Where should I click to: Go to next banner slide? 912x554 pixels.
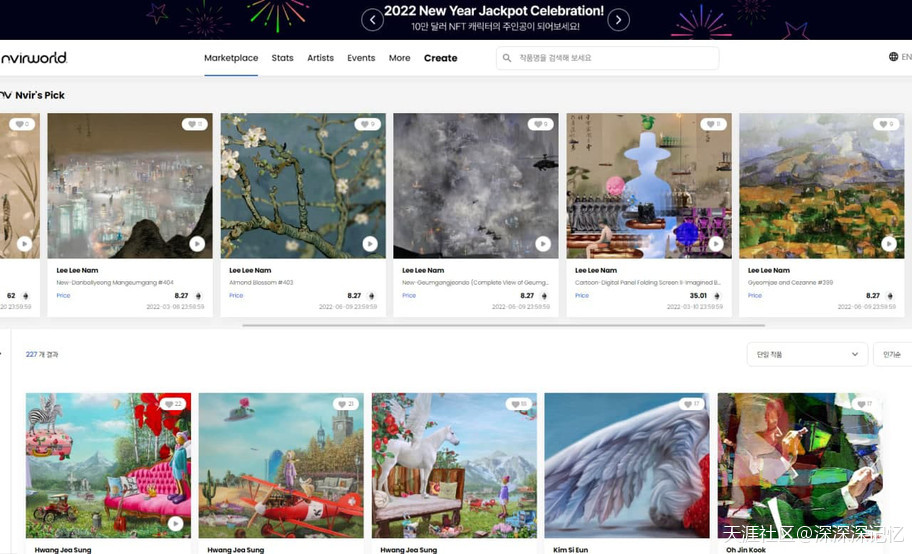click(x=619, y=19)
